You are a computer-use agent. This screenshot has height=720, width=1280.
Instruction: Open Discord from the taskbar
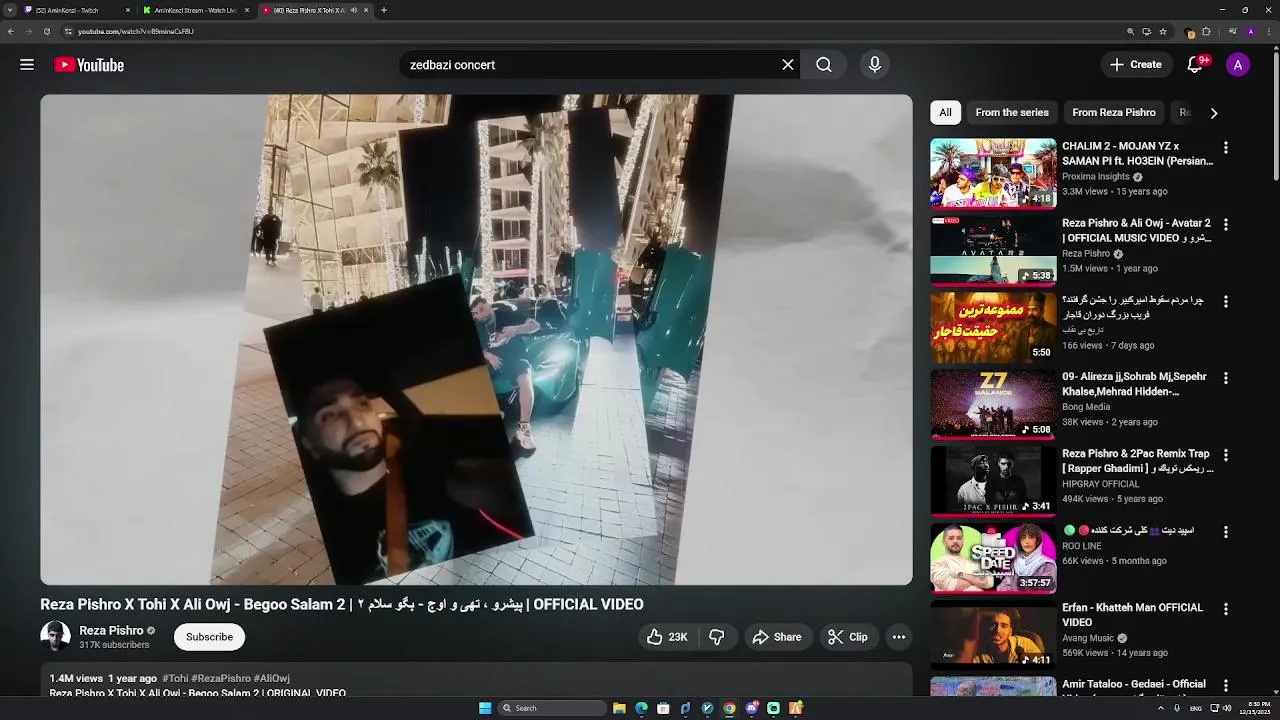[x=752, y=708]
